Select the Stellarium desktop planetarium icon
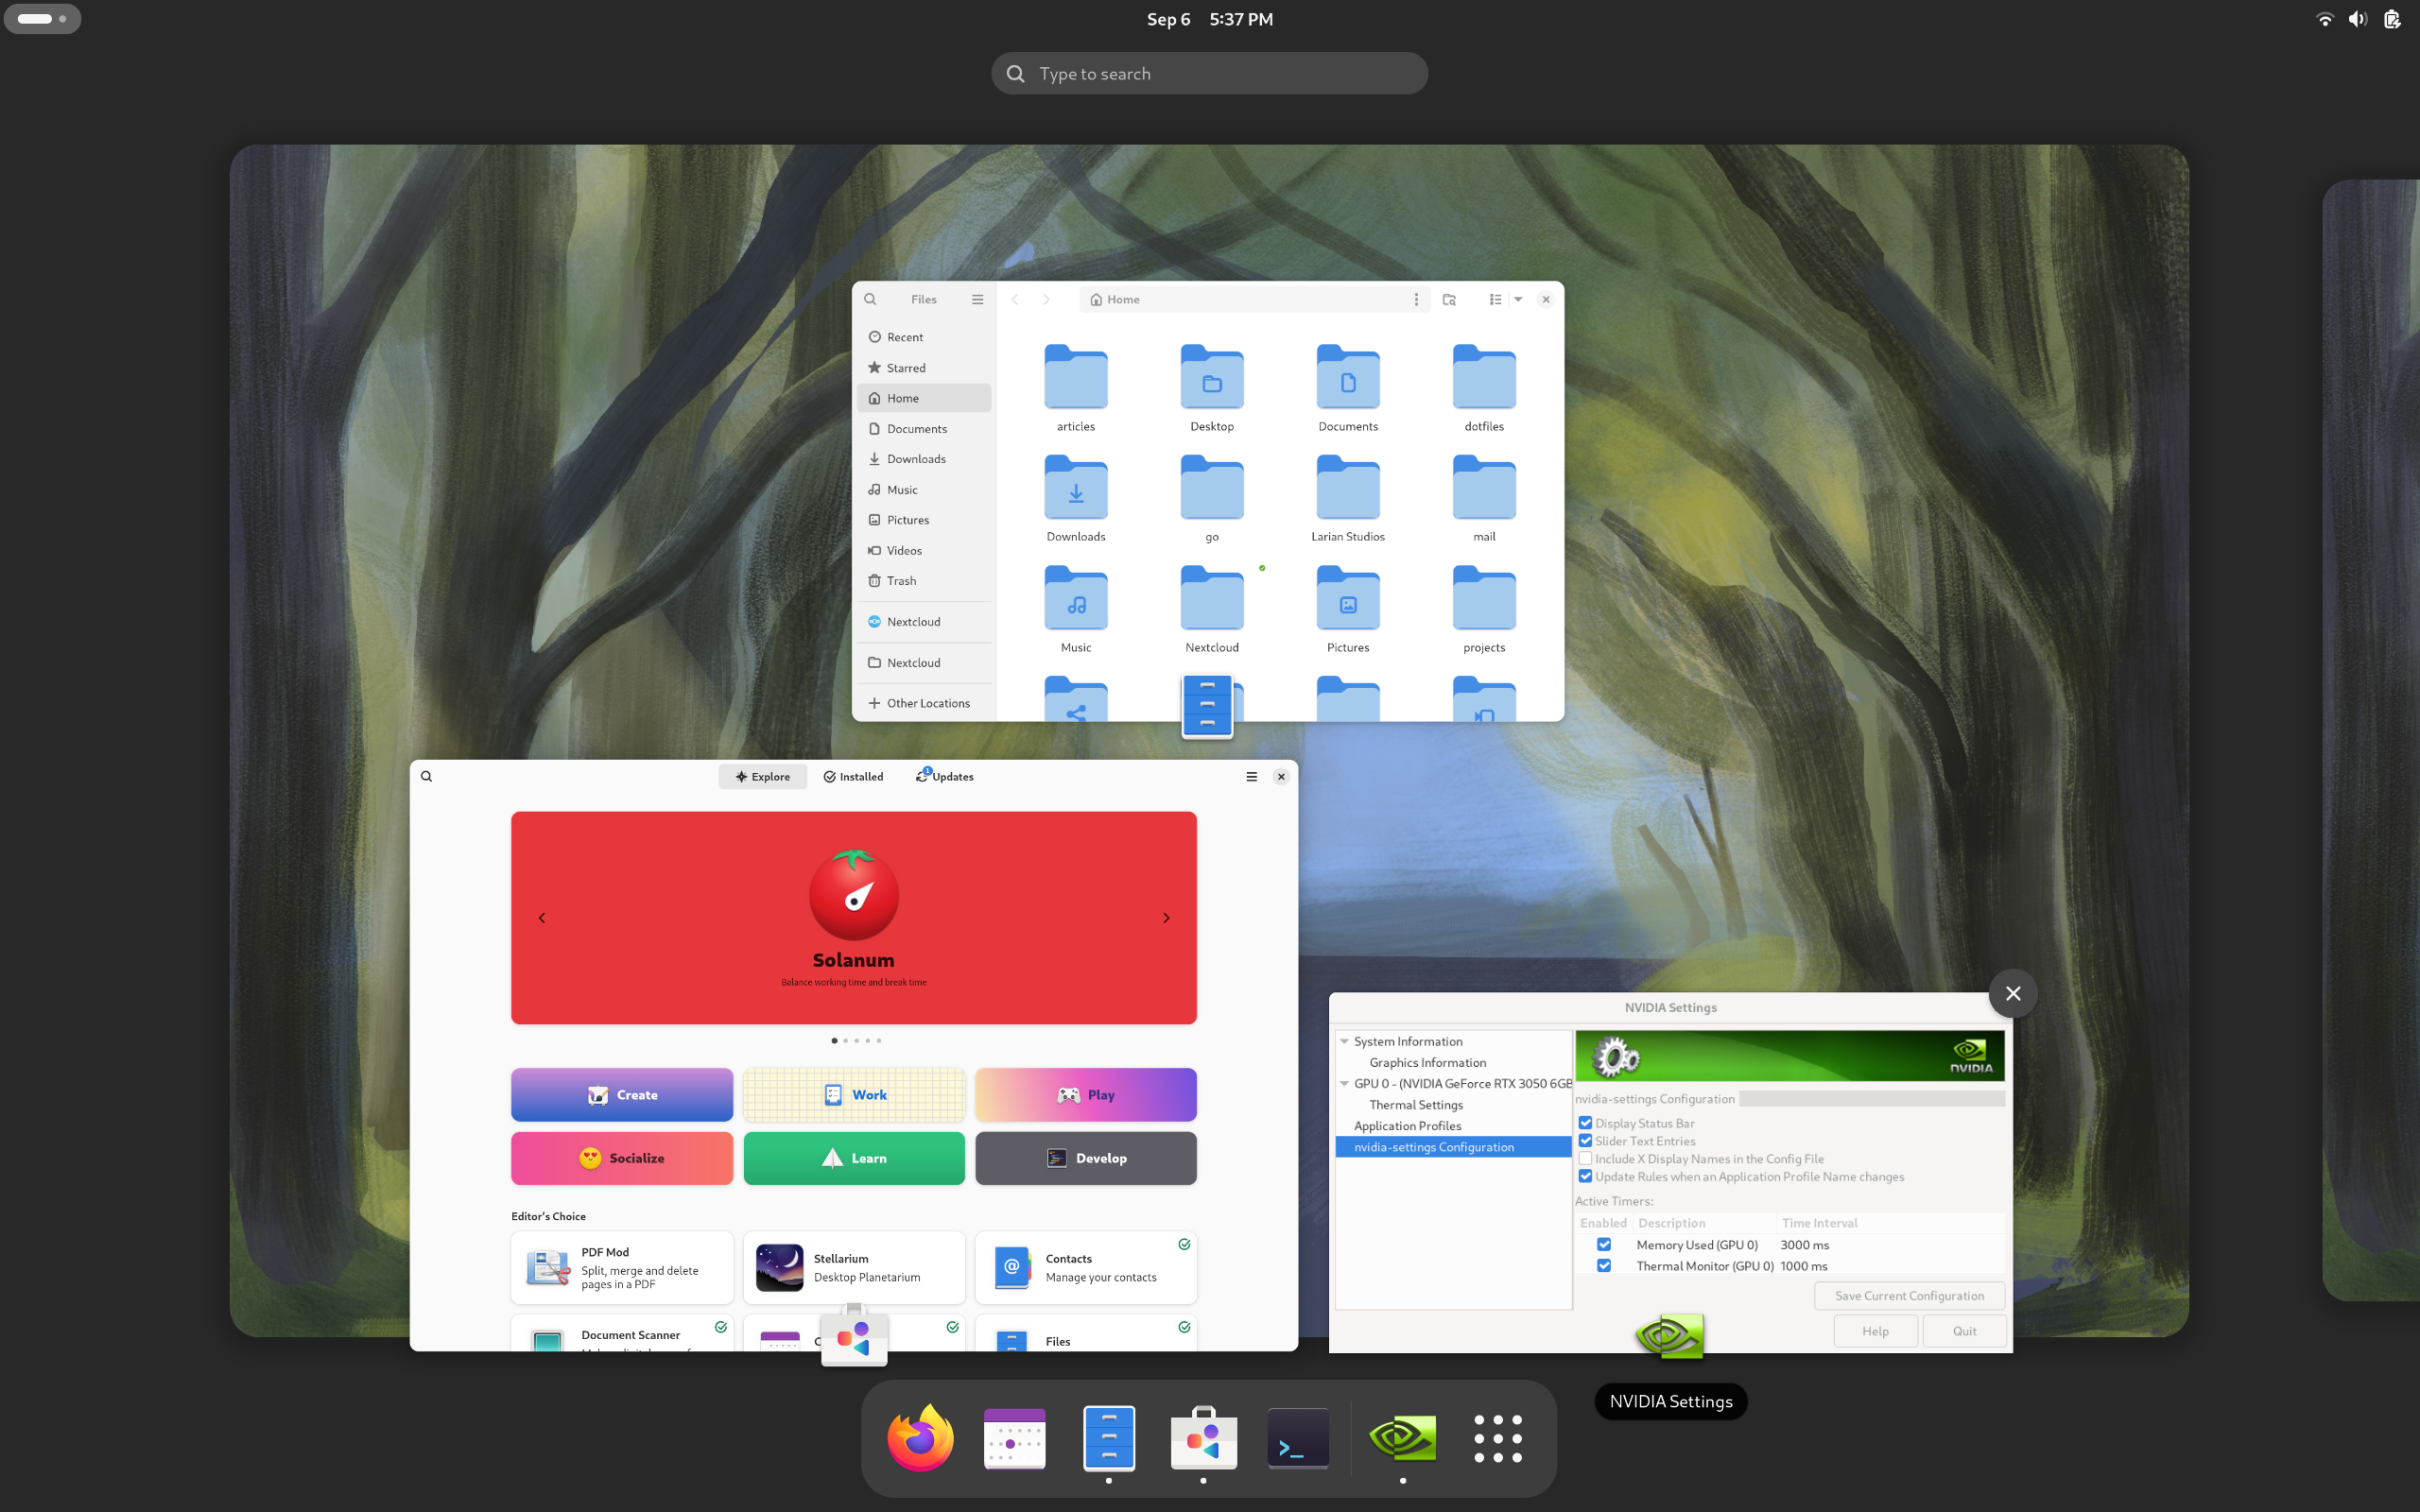The height and width of the screenshot is (1512, 2420). (x=779, y=1266)
